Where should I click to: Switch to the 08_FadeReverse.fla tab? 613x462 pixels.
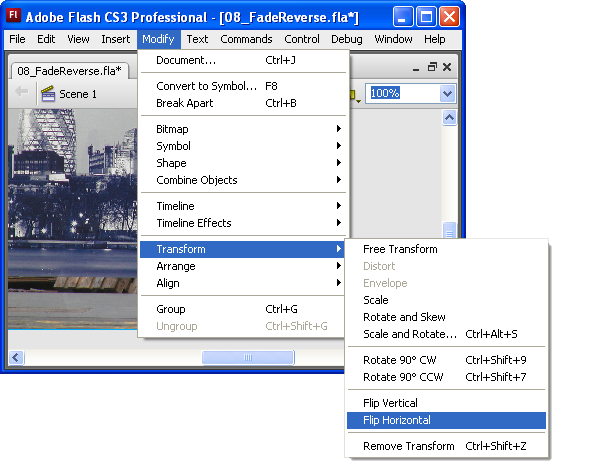(x=69, y=70)
